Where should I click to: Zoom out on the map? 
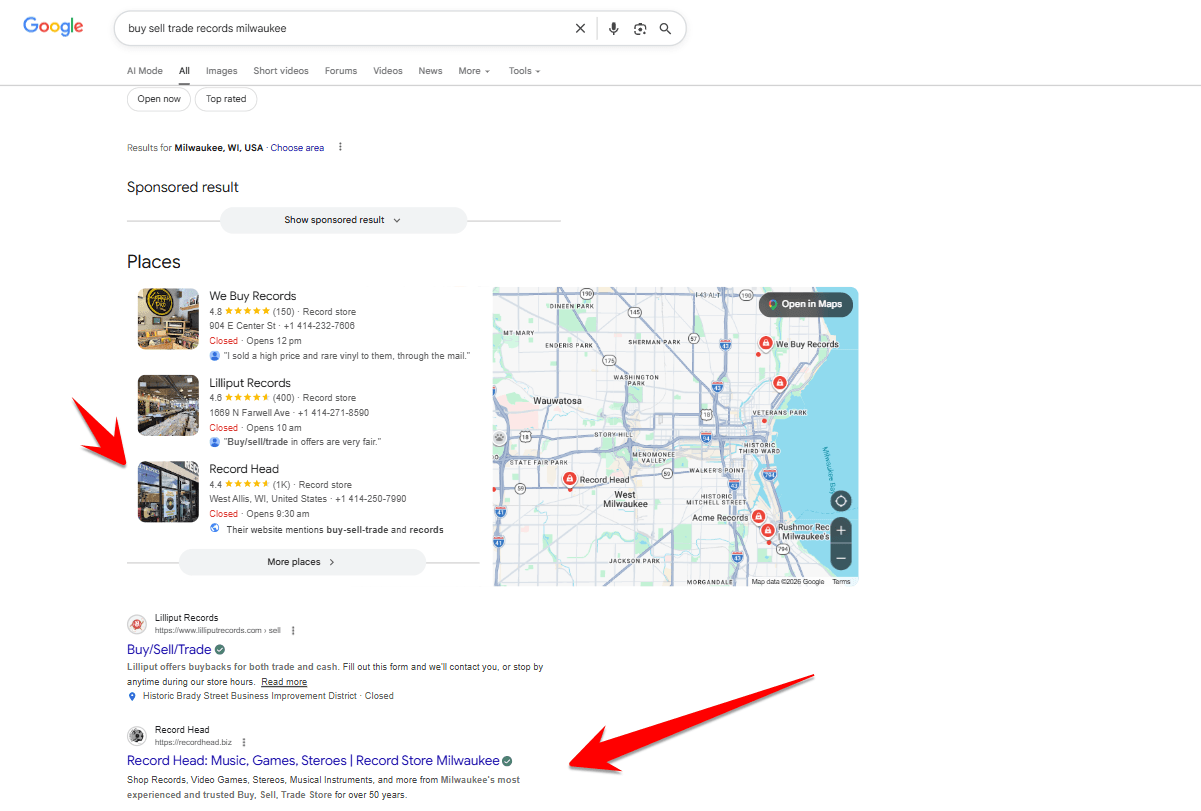point(841,558)
